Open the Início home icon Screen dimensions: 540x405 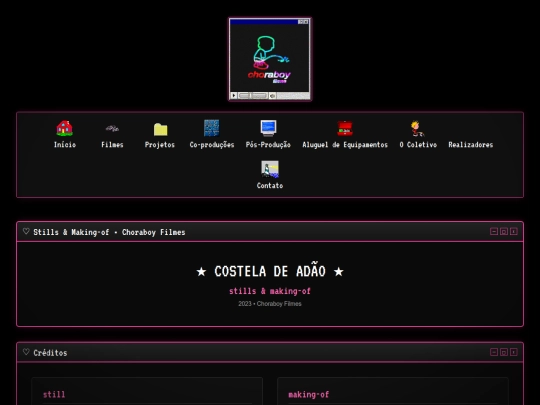pyautogui.click(x=64, y=128)
